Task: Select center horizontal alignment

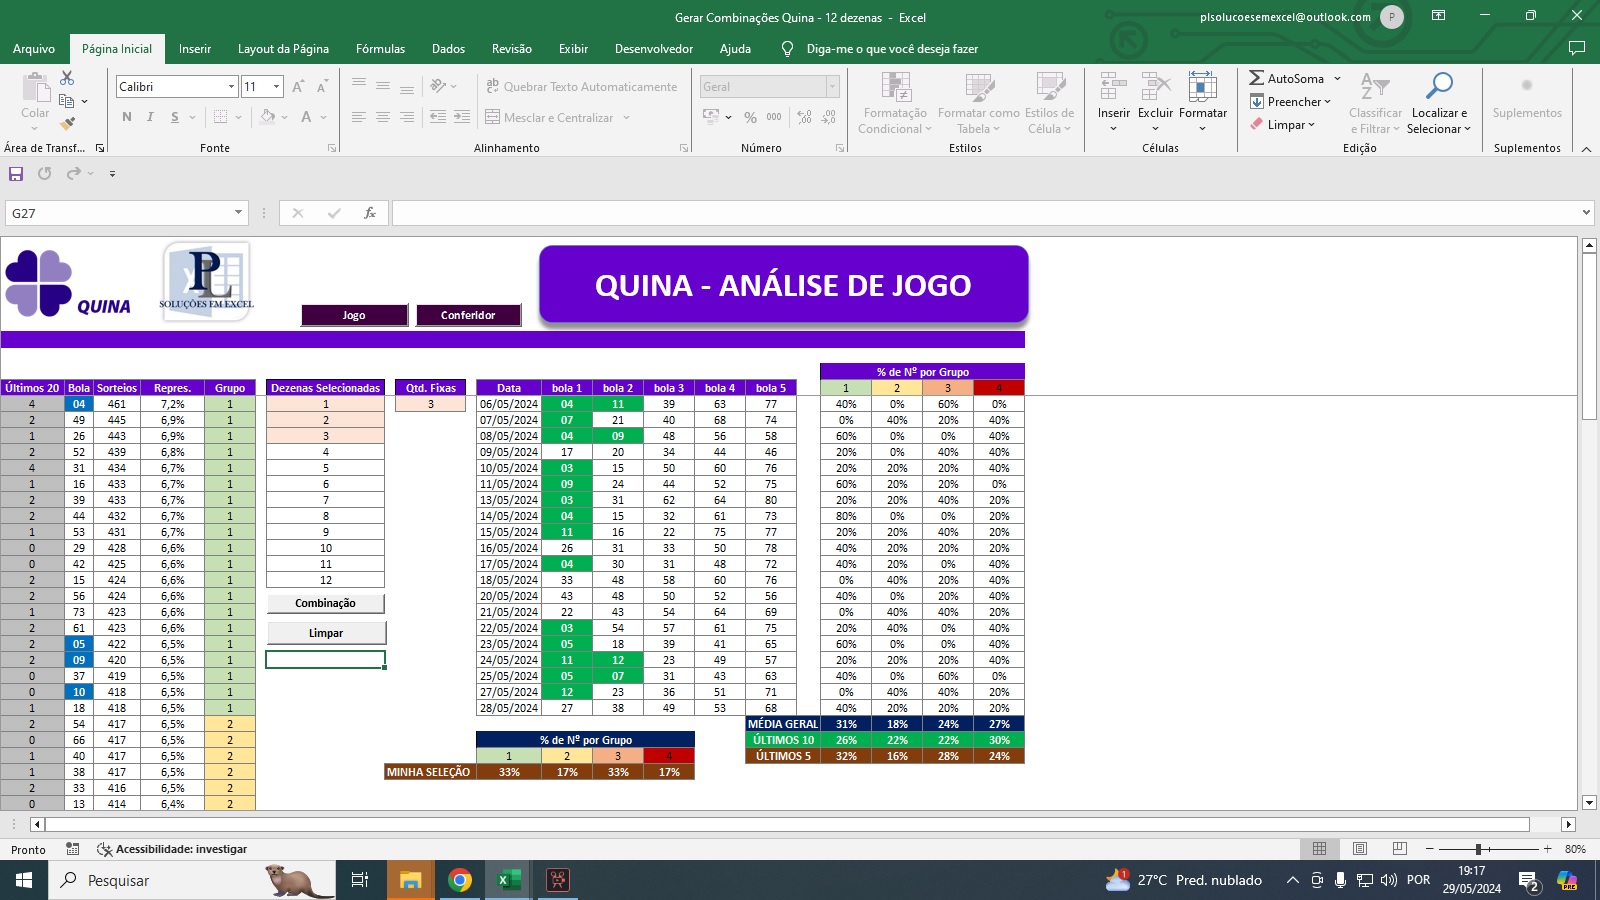Action: tap(383, 117)
